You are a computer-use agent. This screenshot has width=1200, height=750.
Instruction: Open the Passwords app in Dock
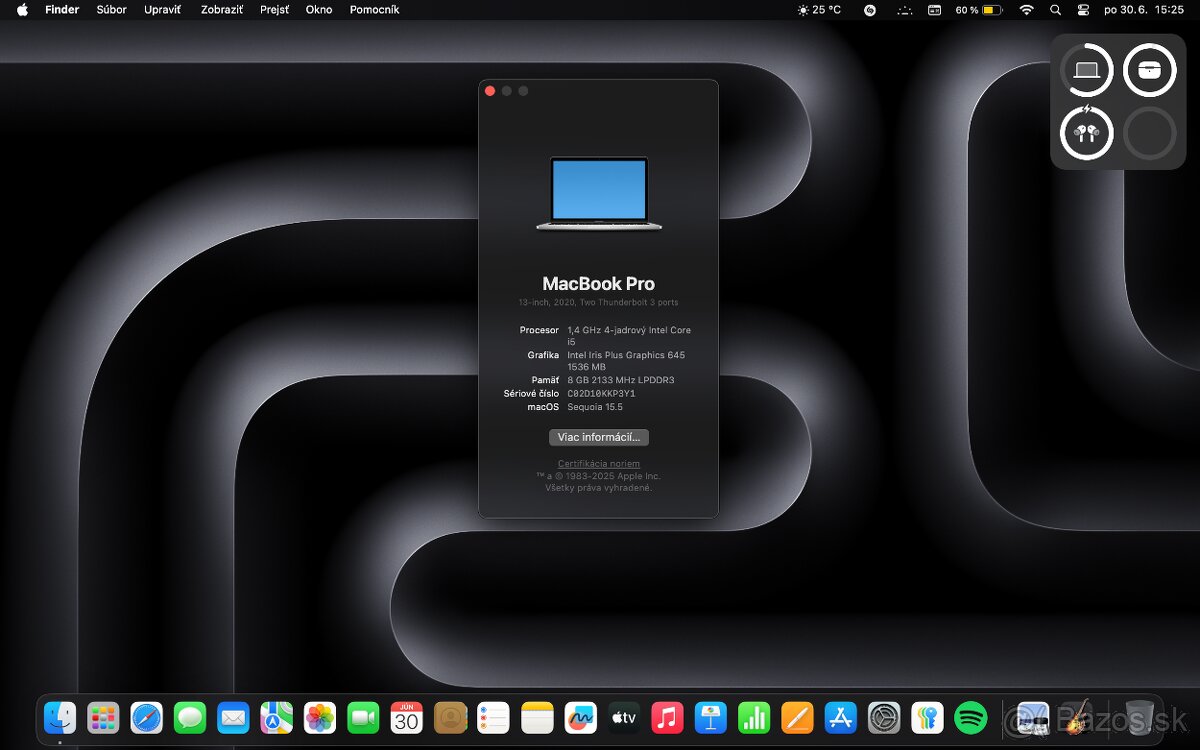tap(927, 717)
